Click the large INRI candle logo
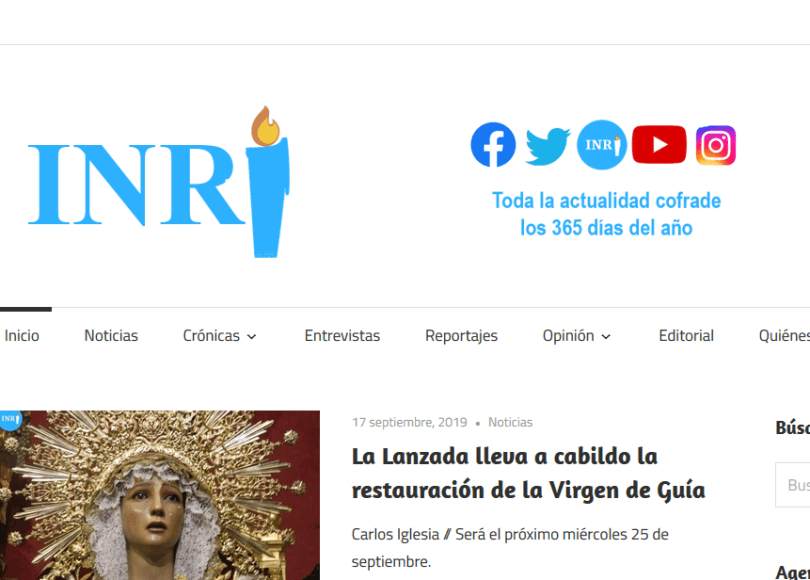The height and width of the screenshot is (580, 810). click(158, 182)
